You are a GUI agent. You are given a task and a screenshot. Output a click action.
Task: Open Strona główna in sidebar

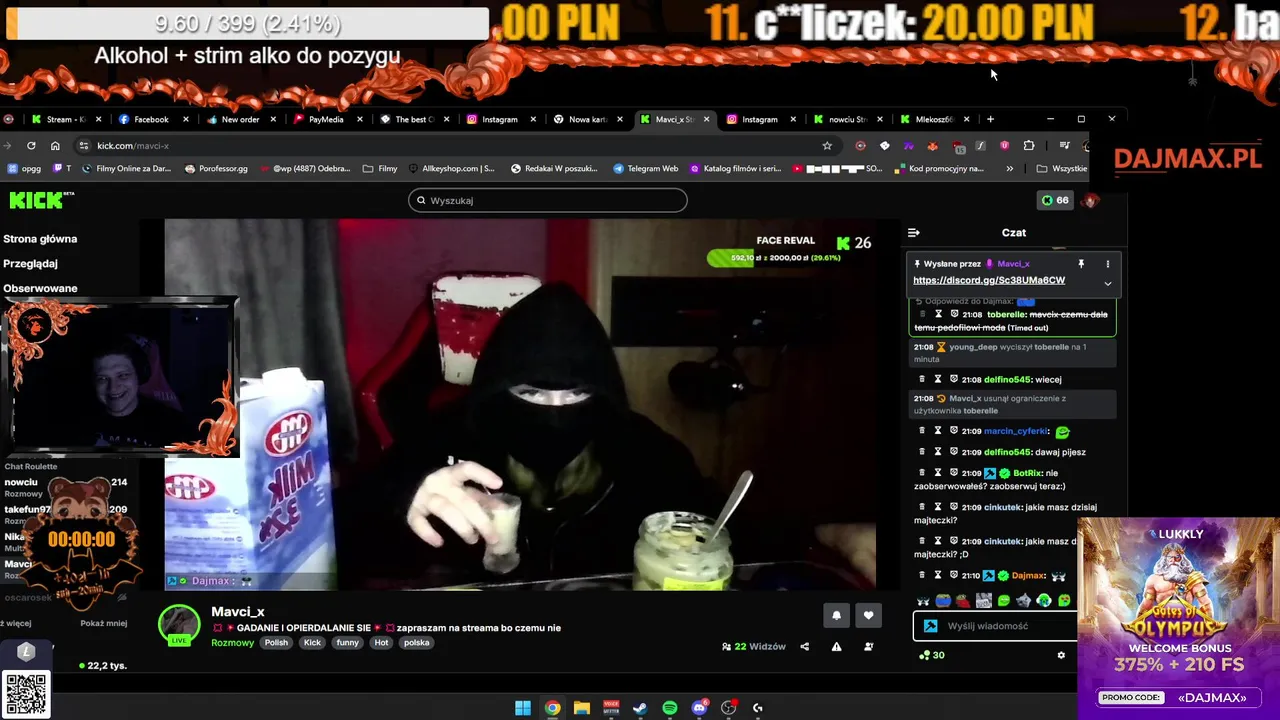tap(40, 239)
